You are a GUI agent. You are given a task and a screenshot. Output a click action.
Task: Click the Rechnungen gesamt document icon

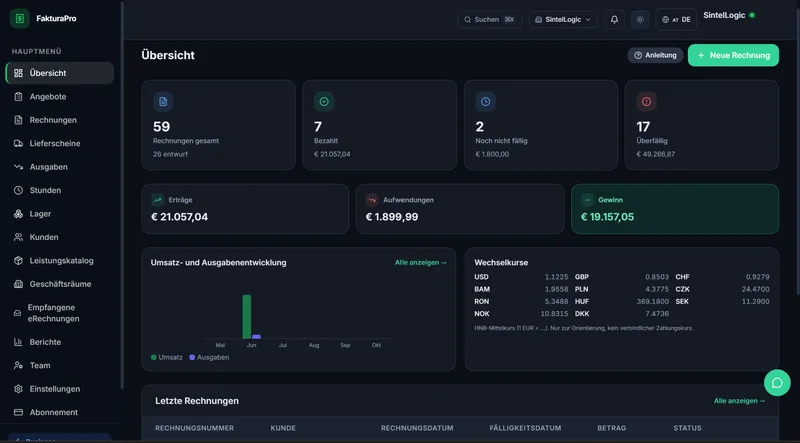pyautogui.click(x=163, y=102)
